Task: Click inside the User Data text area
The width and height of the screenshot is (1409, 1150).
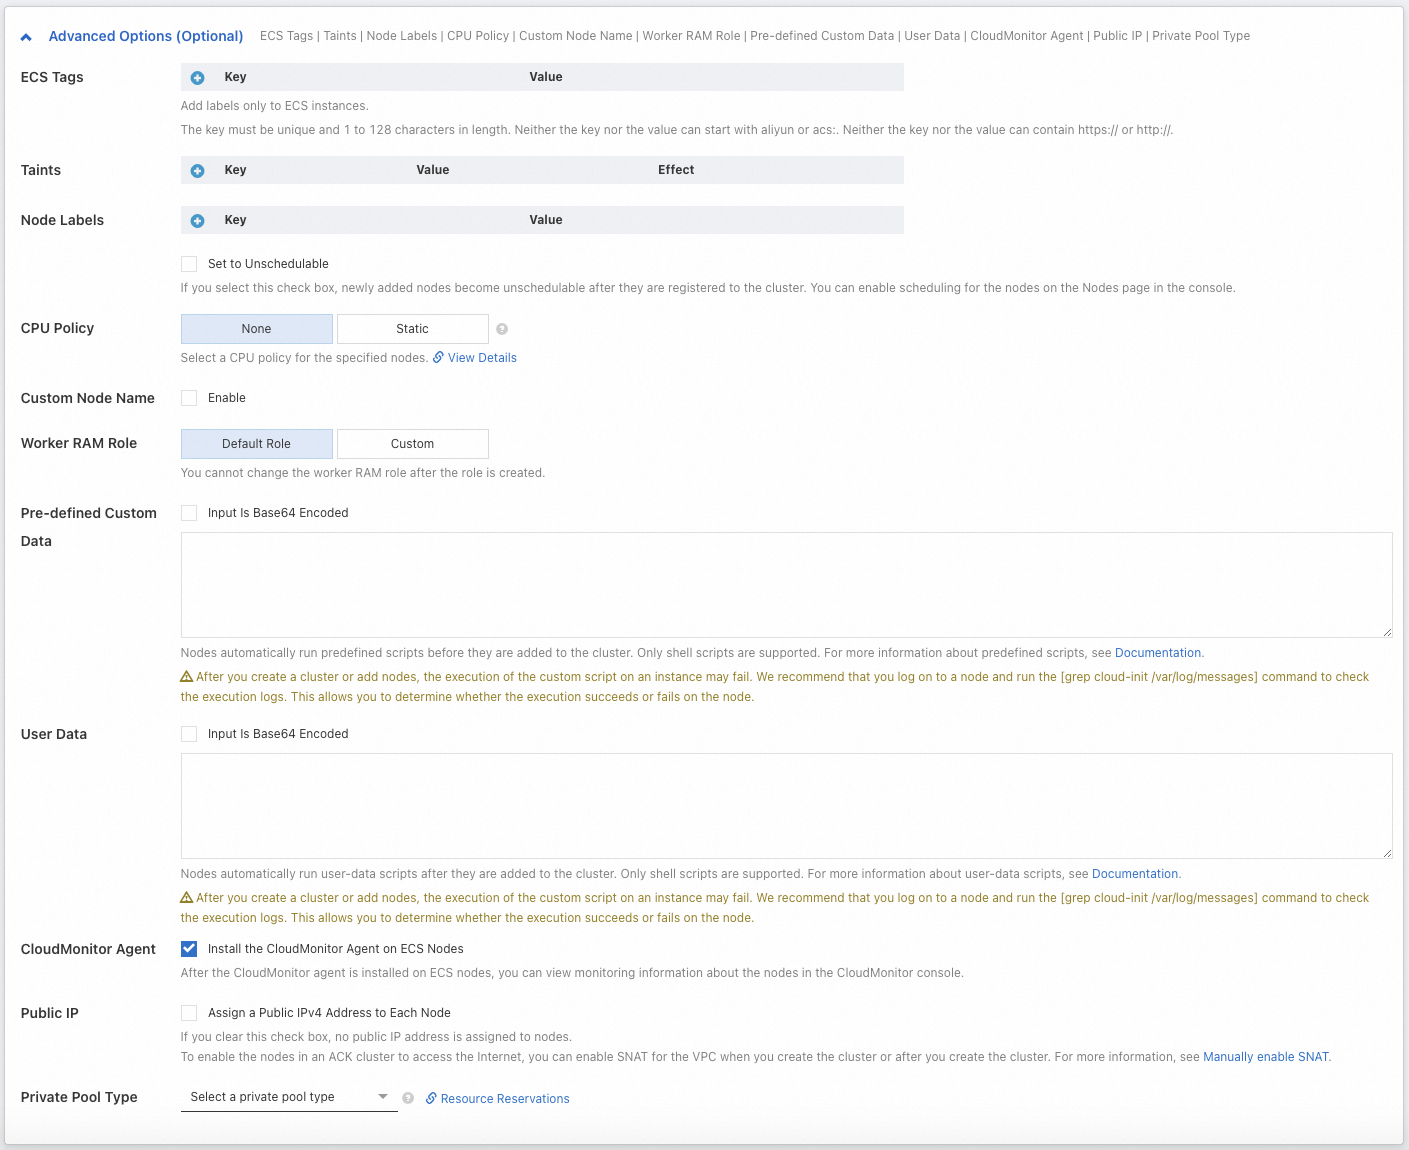Action: (786, 806)
